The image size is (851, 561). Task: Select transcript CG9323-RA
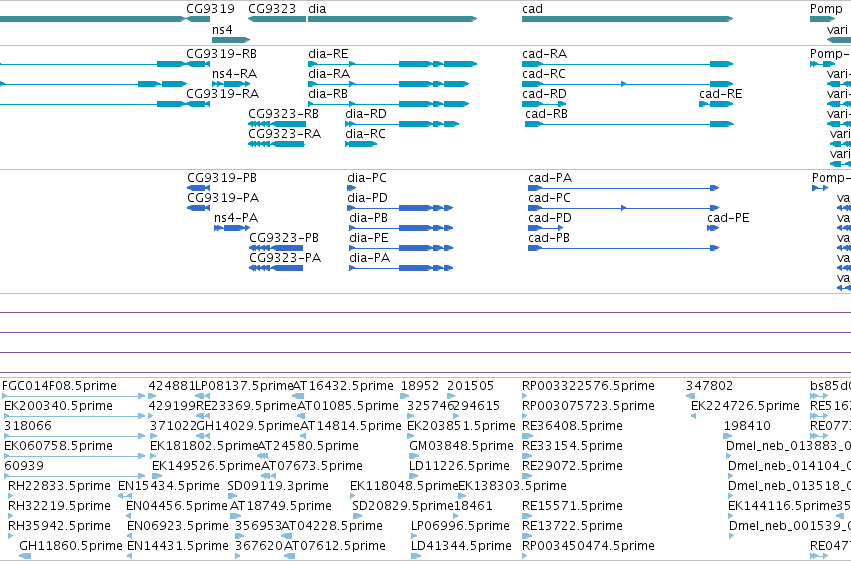click(x=276, y=144)
